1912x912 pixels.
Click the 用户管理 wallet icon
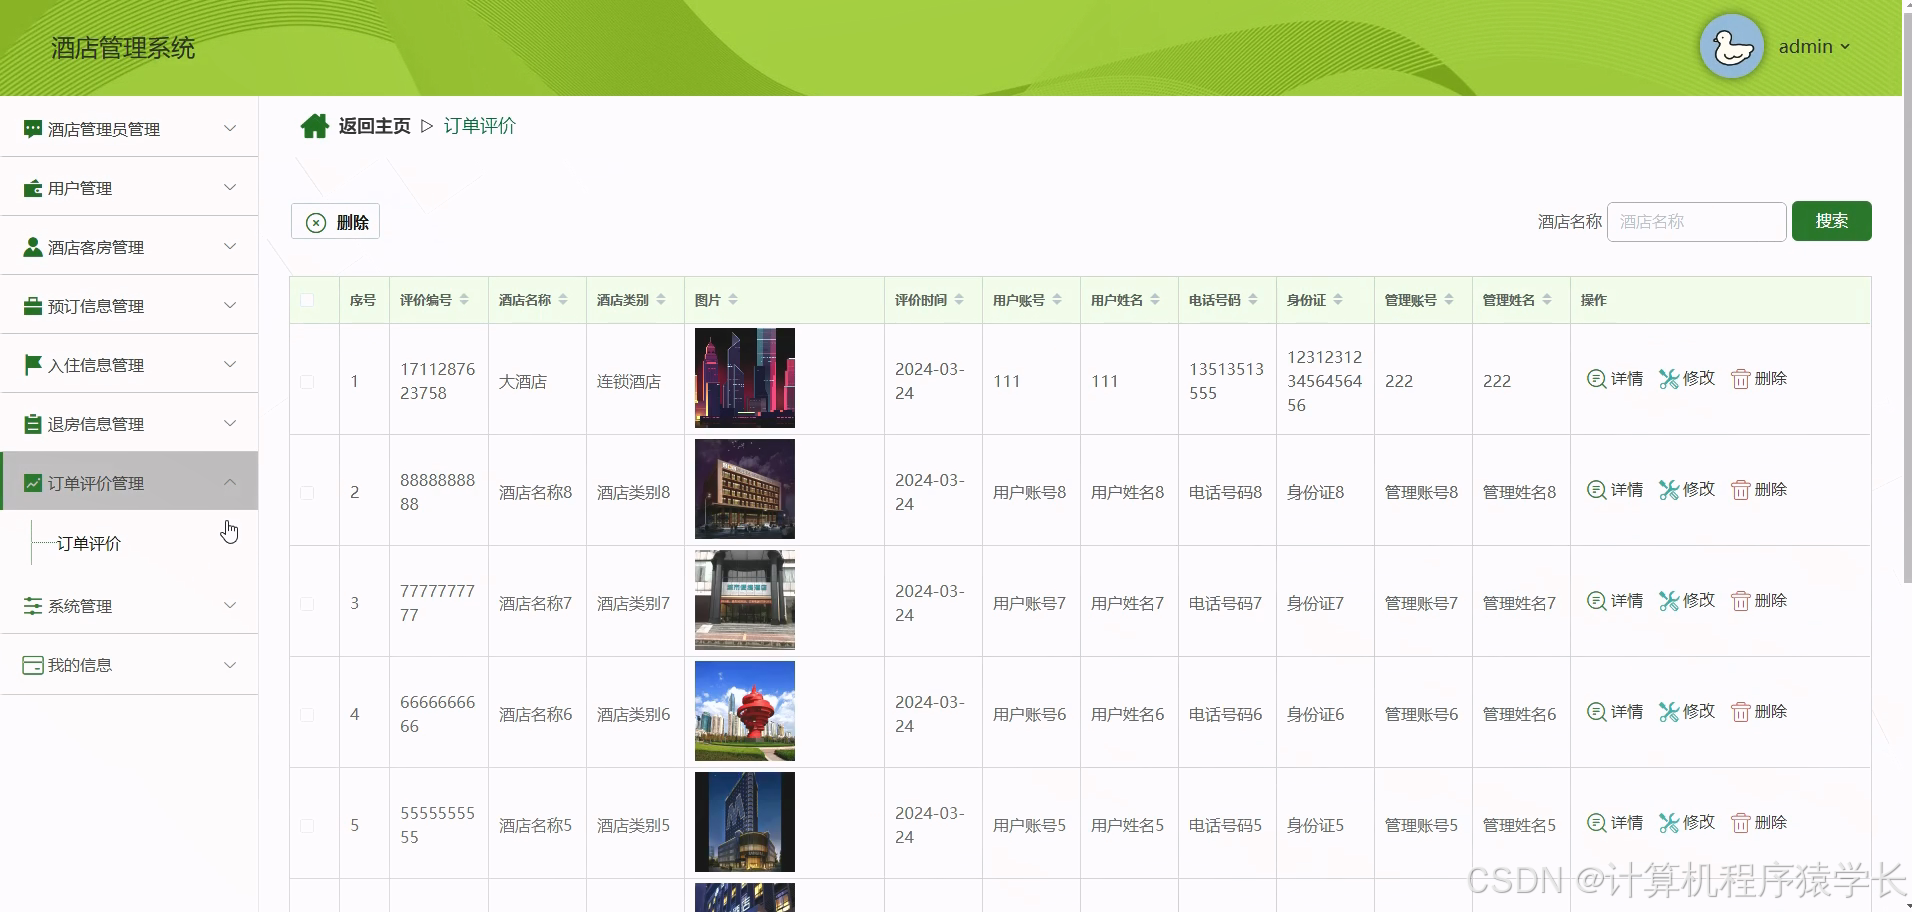pos(33,188)
